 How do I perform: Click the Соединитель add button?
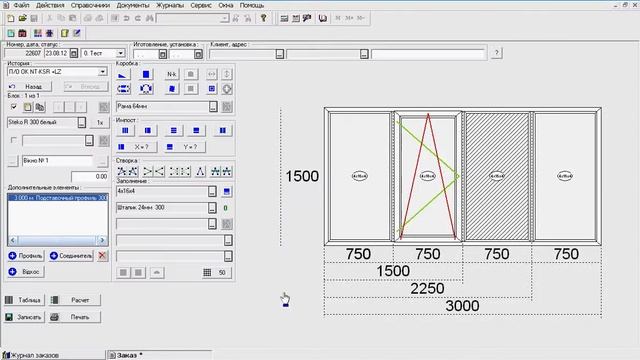pyautogui.click(x=71, y=256)
